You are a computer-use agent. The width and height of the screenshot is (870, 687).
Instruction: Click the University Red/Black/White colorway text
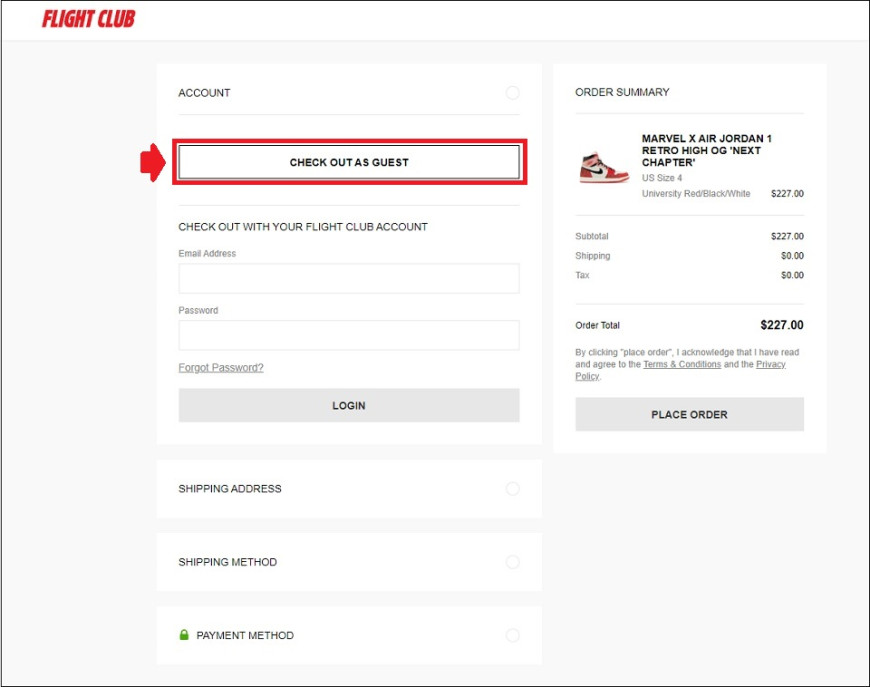(696, 193)
